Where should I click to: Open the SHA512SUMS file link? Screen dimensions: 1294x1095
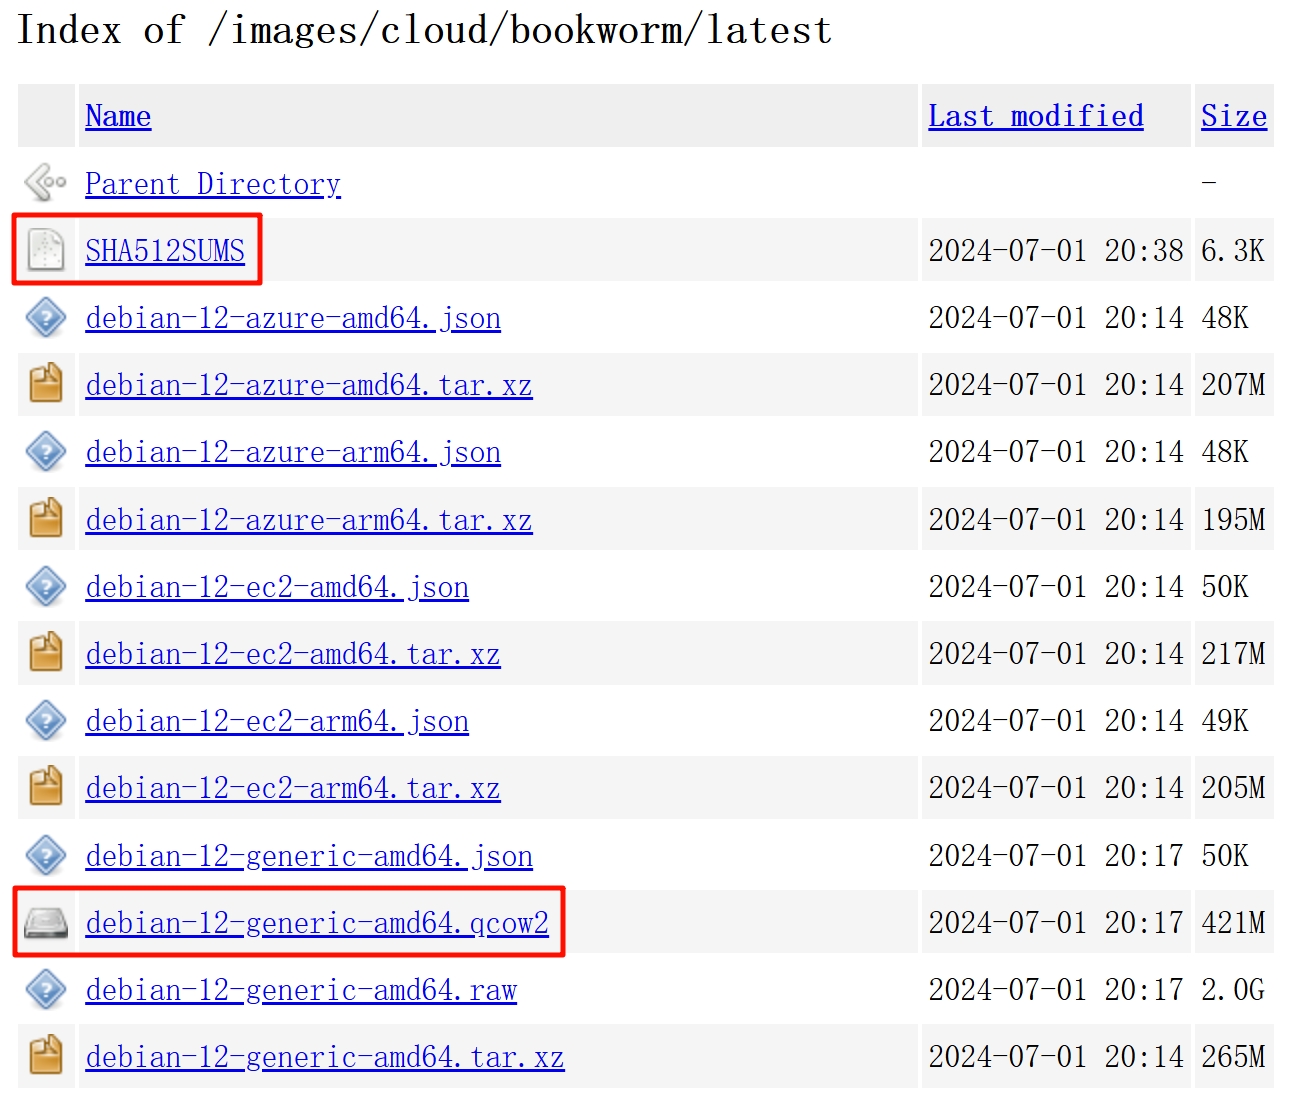[165, 251]
